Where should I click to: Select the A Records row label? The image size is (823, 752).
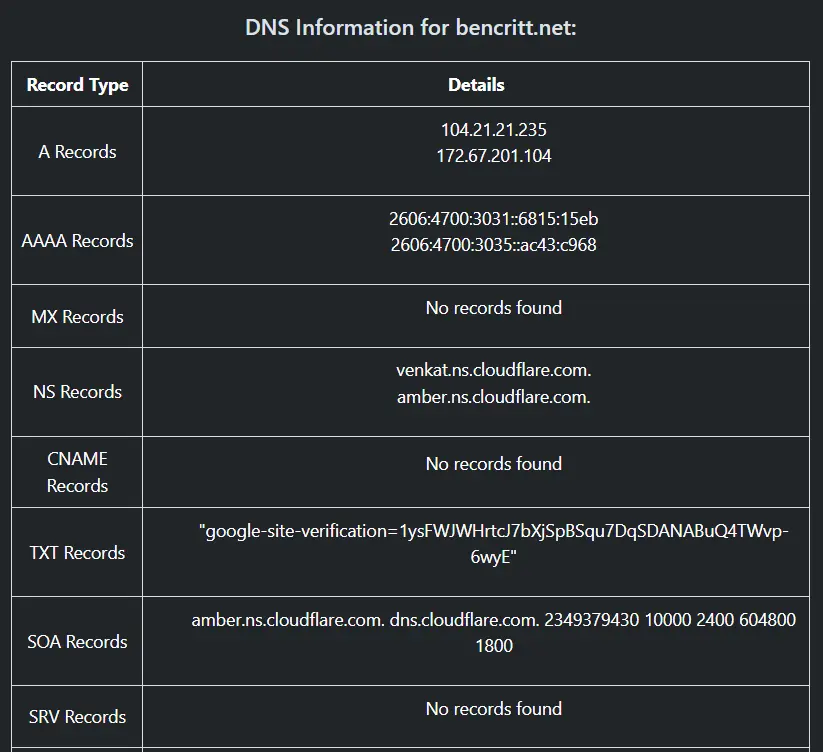pyautogui.click(x=77, y=152)
